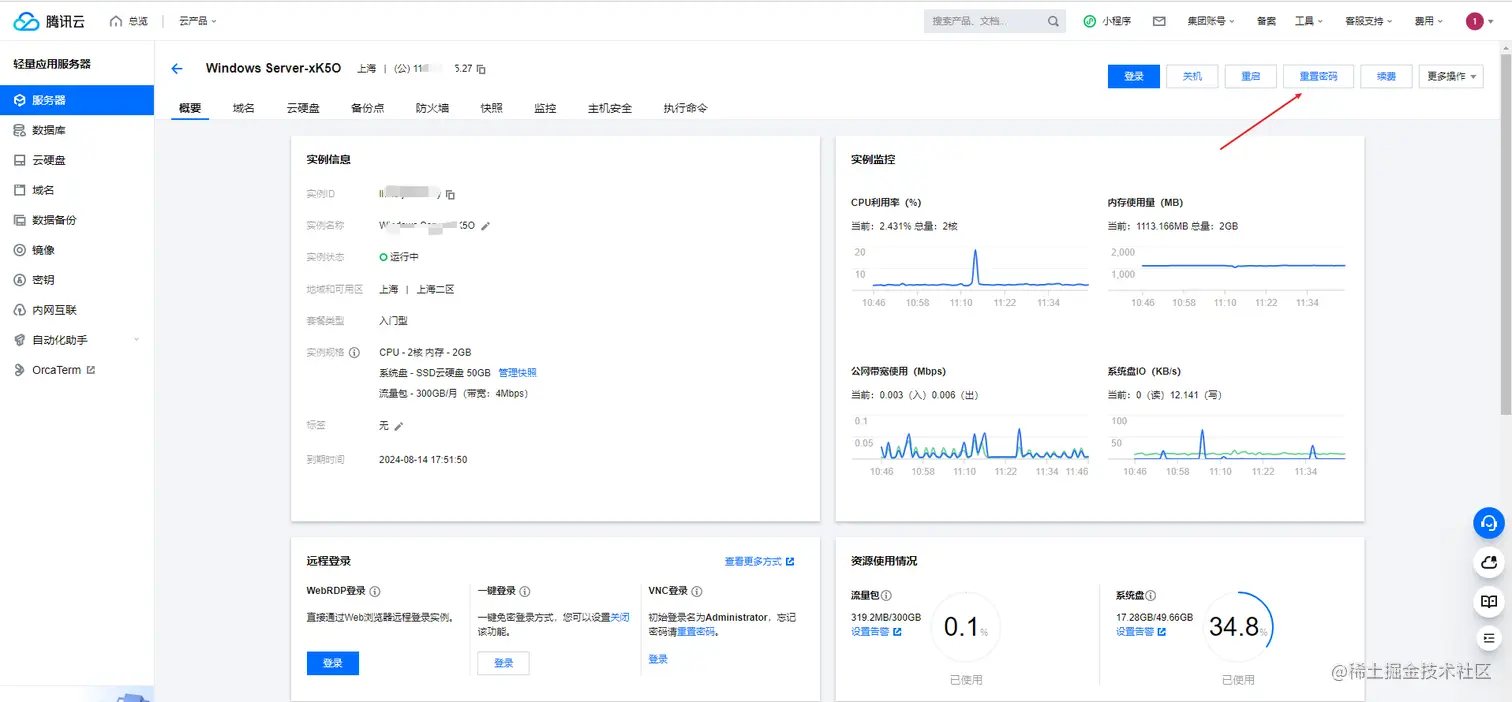The width and height of the screenshot is (1512, 702).
Task: Click the 续费 button
Action: coord(1386,76)
